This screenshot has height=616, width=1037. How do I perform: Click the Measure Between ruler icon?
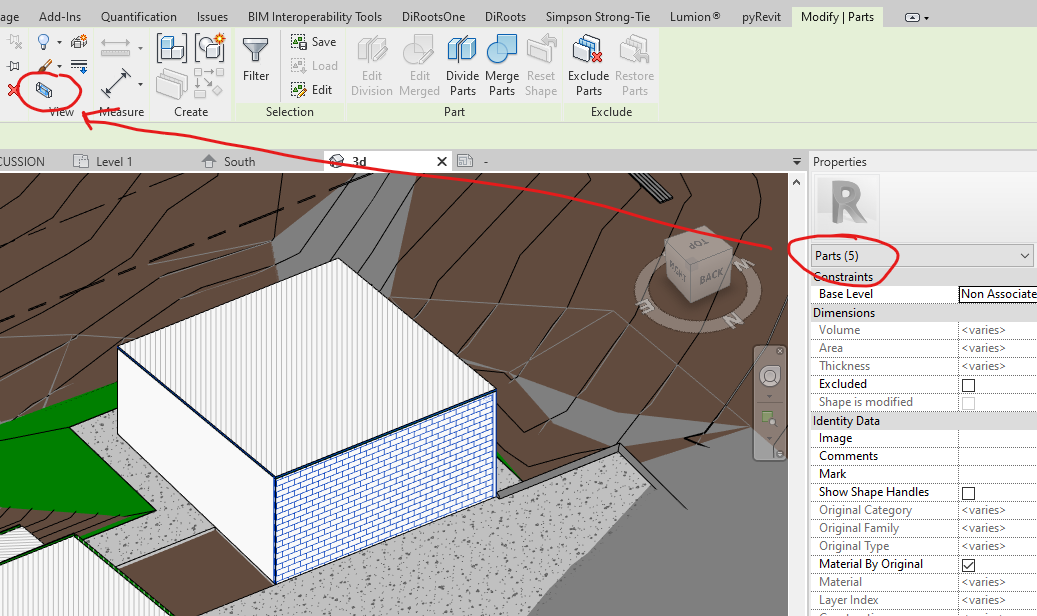(116, 46)
